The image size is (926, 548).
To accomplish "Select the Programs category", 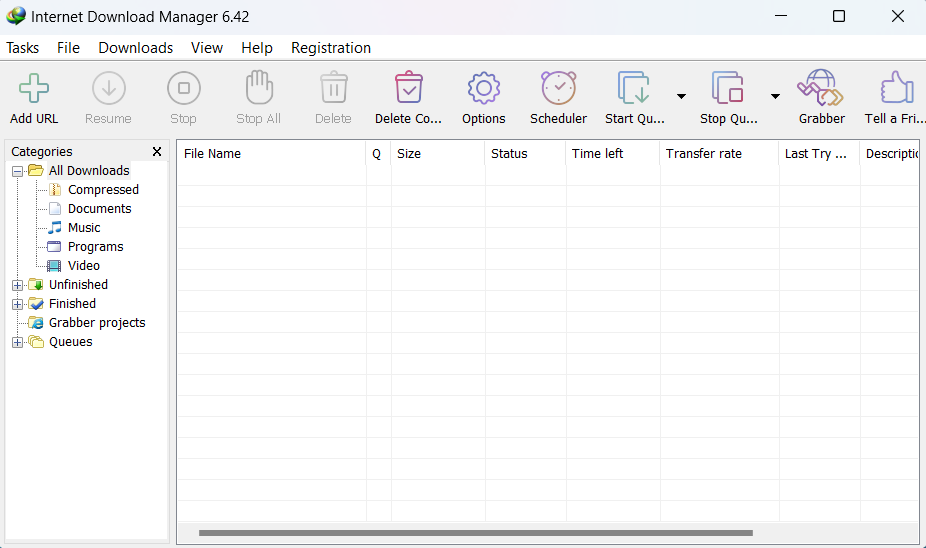I will click(x=96, y=246).
